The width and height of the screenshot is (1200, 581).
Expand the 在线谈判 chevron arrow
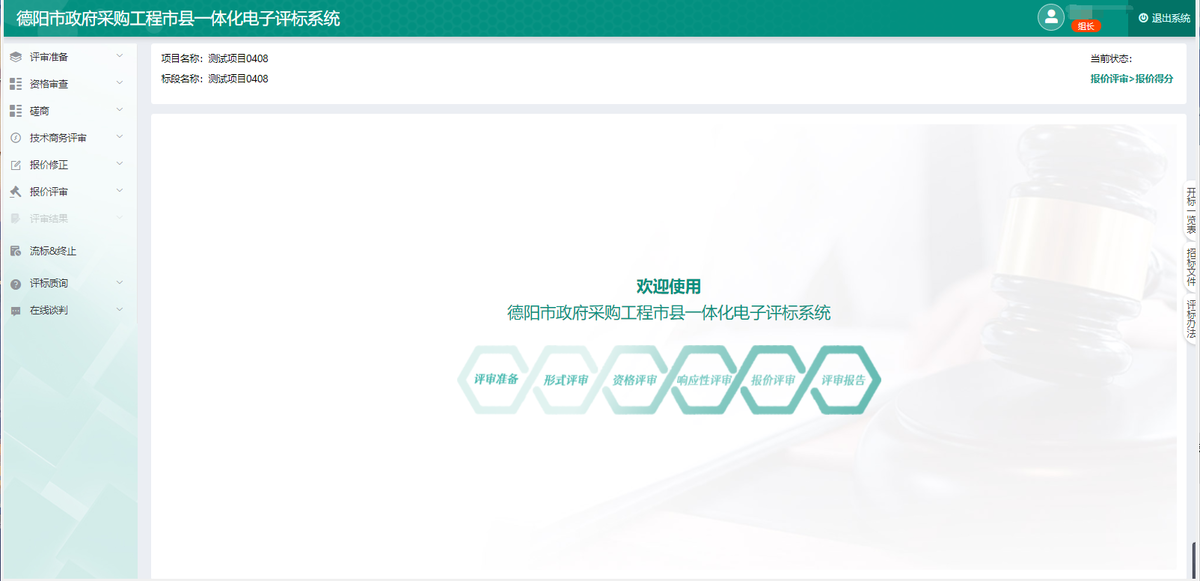[120, 310]
